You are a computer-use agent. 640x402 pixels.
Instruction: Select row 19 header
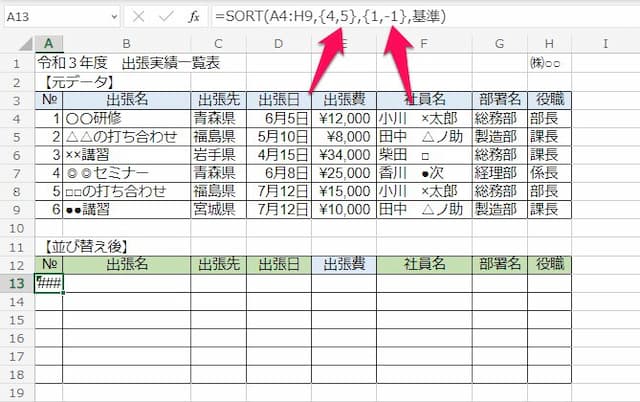point(17,393)
